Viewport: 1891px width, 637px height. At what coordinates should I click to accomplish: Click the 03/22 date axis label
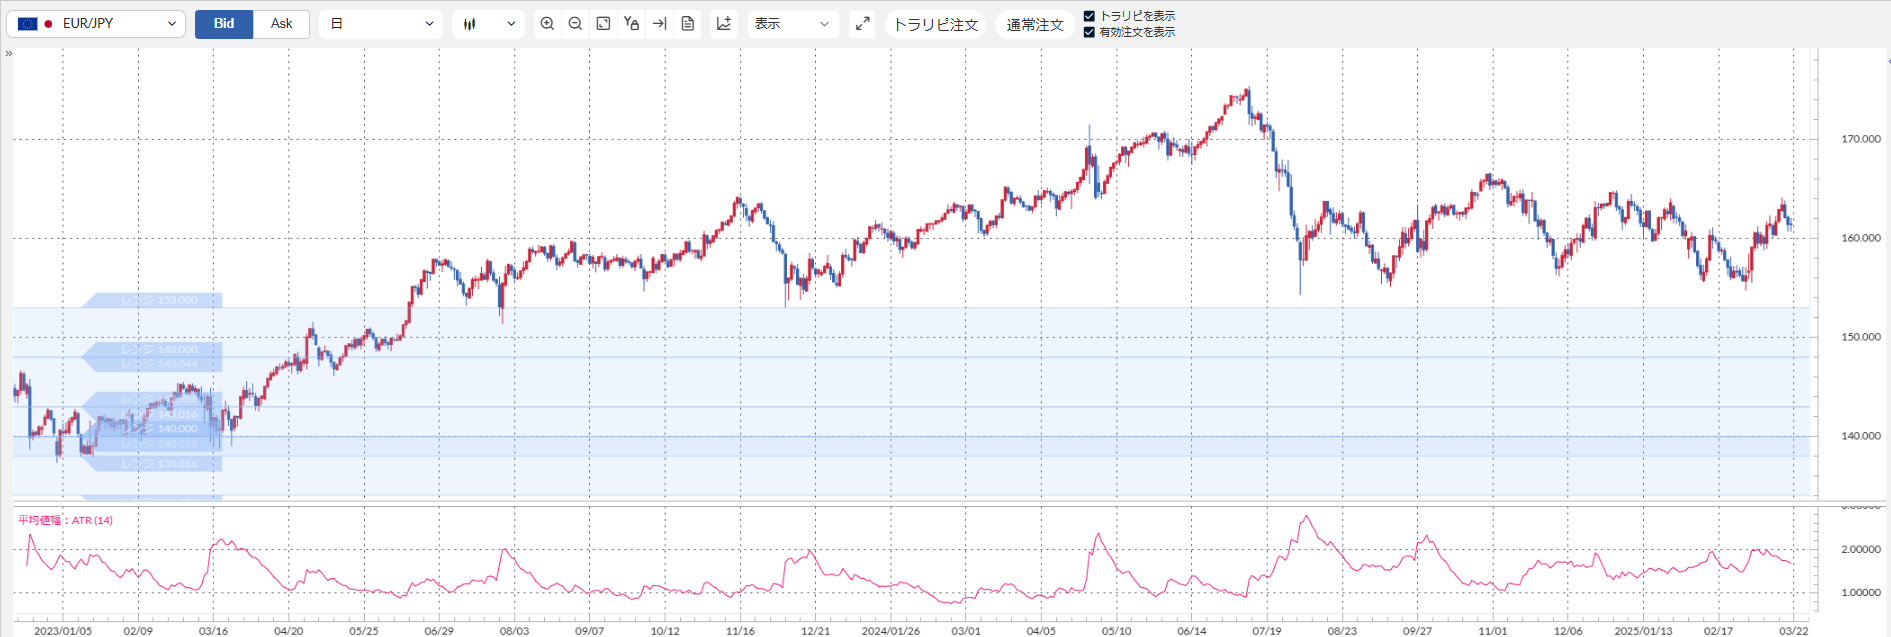click(1793, 631)
